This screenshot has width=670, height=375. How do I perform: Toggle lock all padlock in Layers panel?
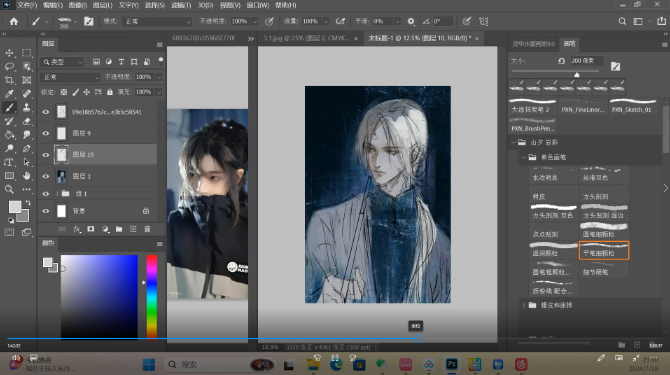coord(110,92)
